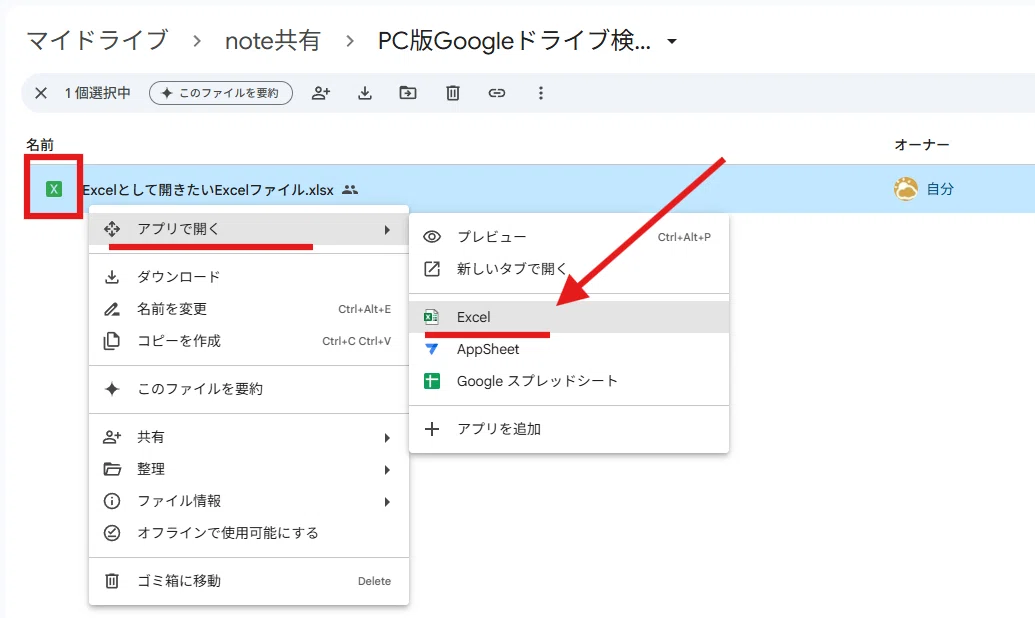Screen dimensions: 1035x618
Task: Click the owner avatar next to 自分
Action: [x=906, y=189]
